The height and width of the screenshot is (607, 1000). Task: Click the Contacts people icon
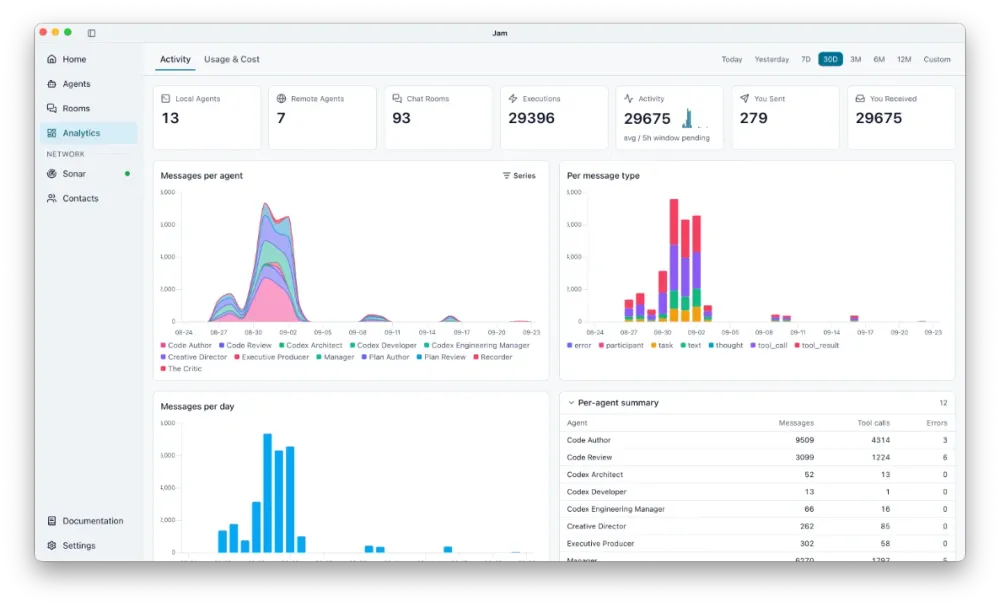52,198
